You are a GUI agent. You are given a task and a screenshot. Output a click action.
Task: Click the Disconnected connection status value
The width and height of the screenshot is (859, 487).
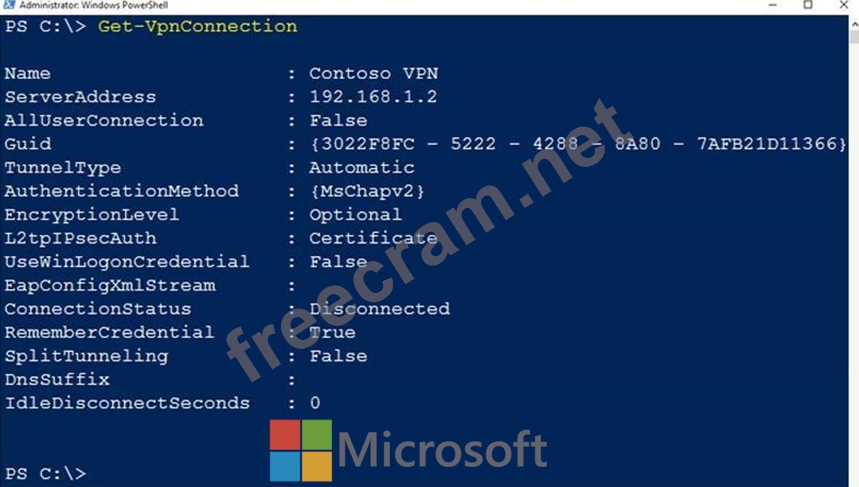click(379, 309)
